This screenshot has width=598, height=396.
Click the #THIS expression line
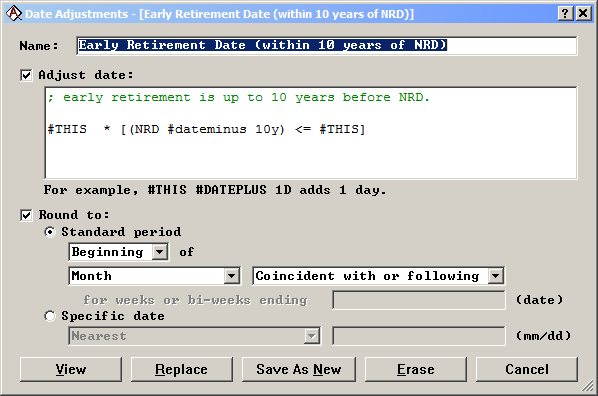click(x=206, y=129)
